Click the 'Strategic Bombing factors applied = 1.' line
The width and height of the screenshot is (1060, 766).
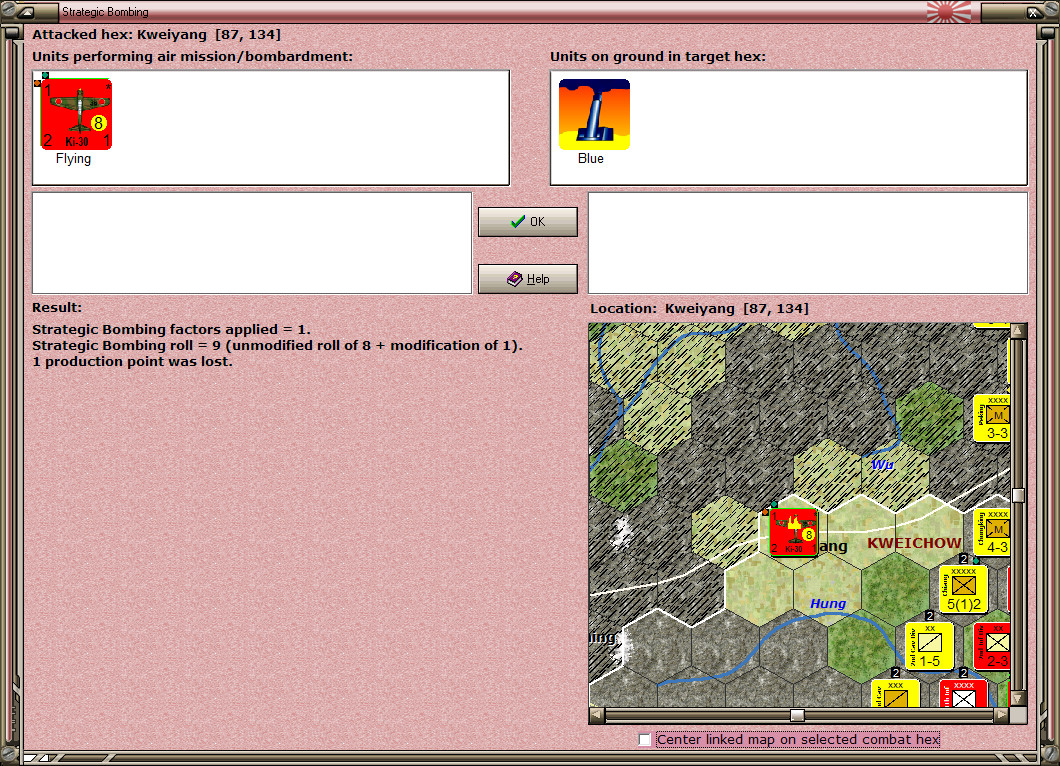[172, 329]
